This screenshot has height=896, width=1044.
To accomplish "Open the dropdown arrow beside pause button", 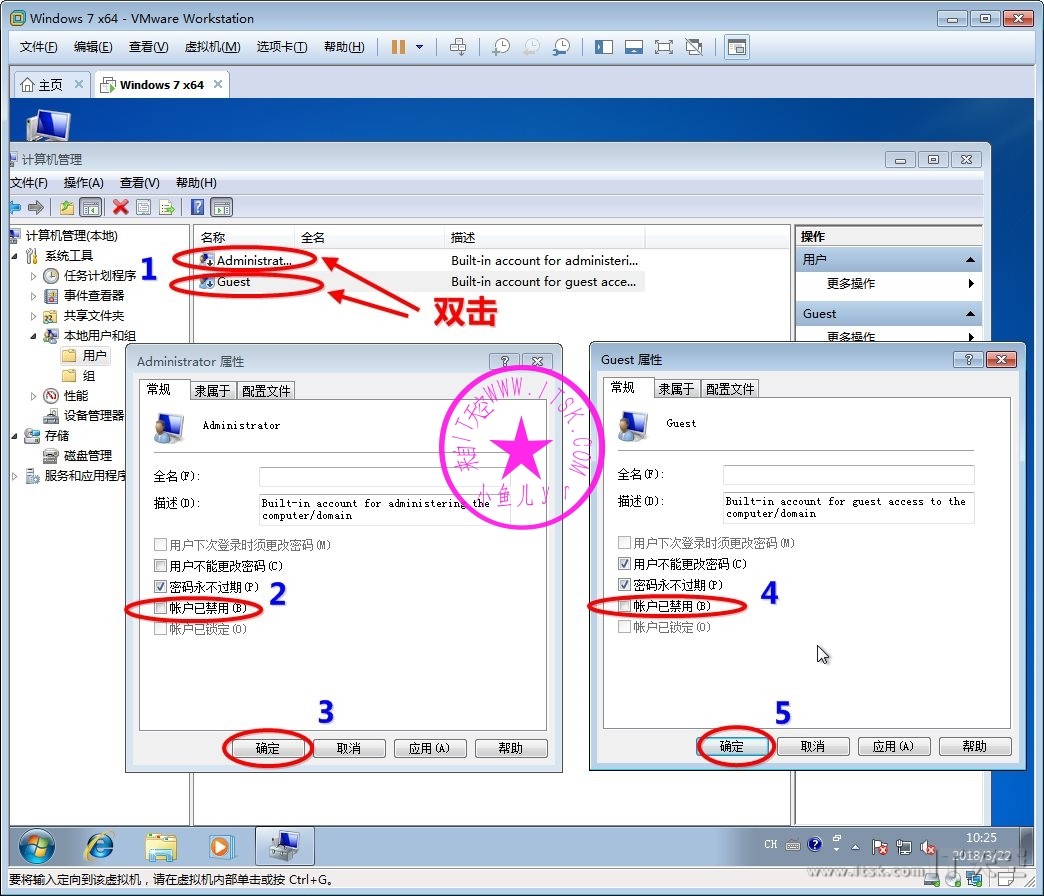I will tap(420, 47).
